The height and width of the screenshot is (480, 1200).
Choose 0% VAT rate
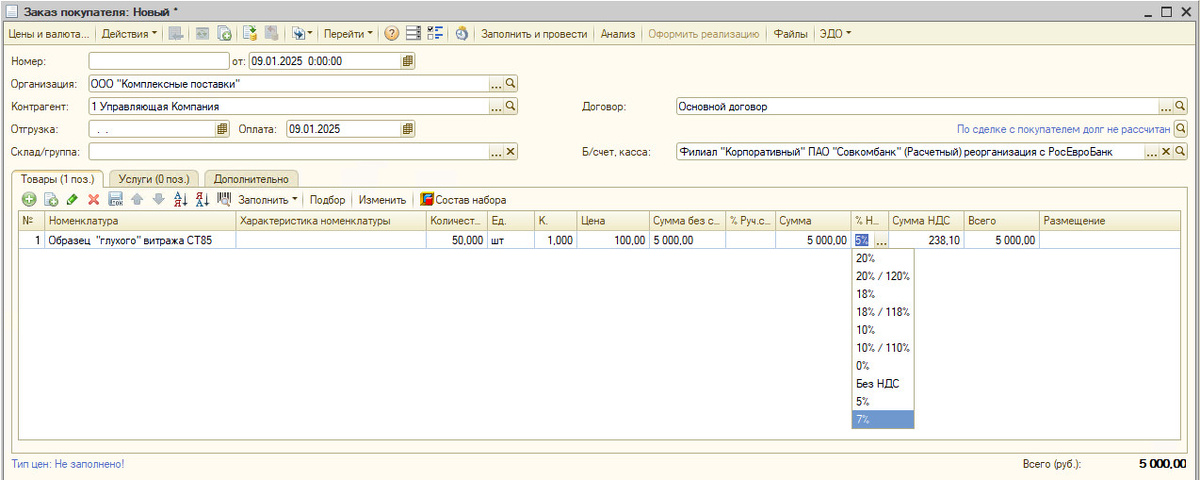point(883,366)
